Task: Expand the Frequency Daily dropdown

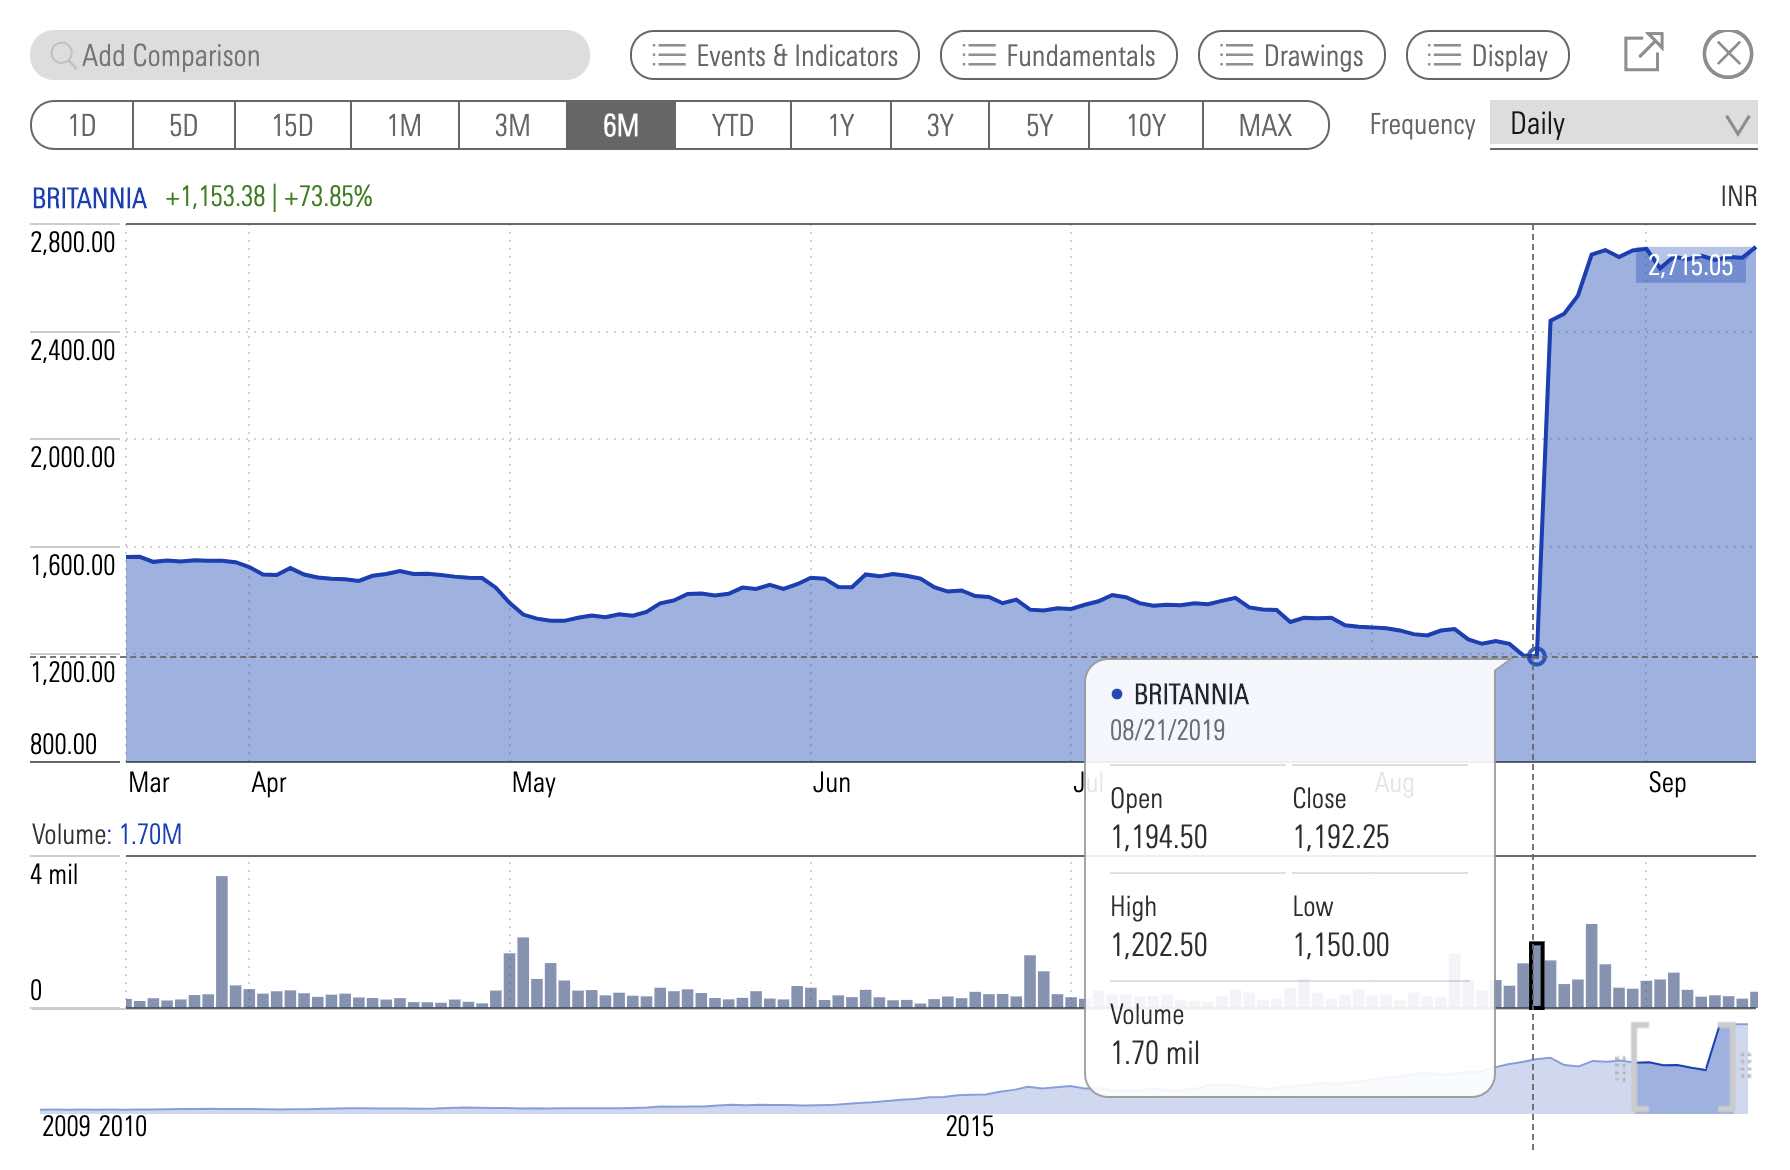Action: click(1623, 124)
